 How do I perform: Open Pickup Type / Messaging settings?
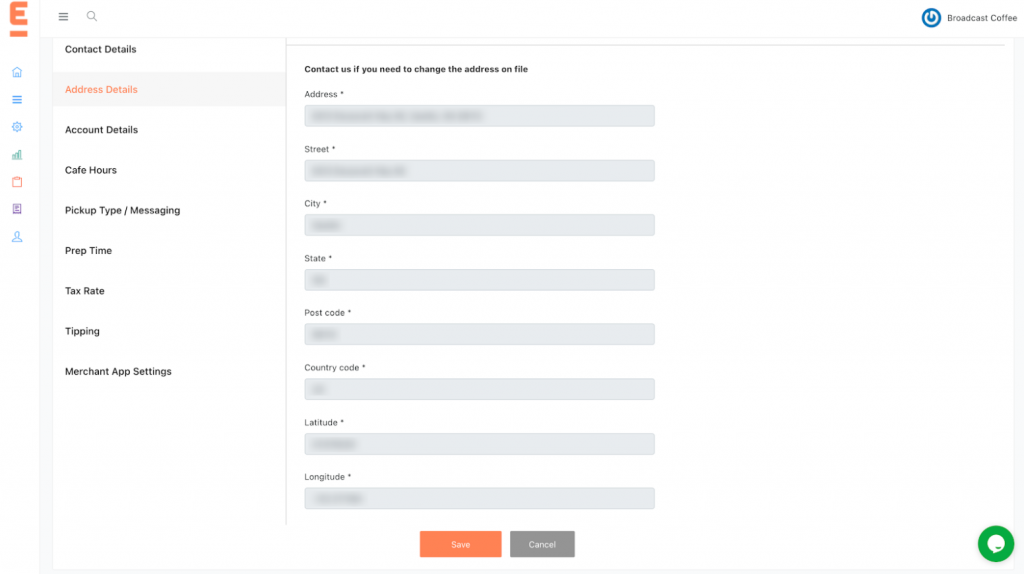coord(122,210)
